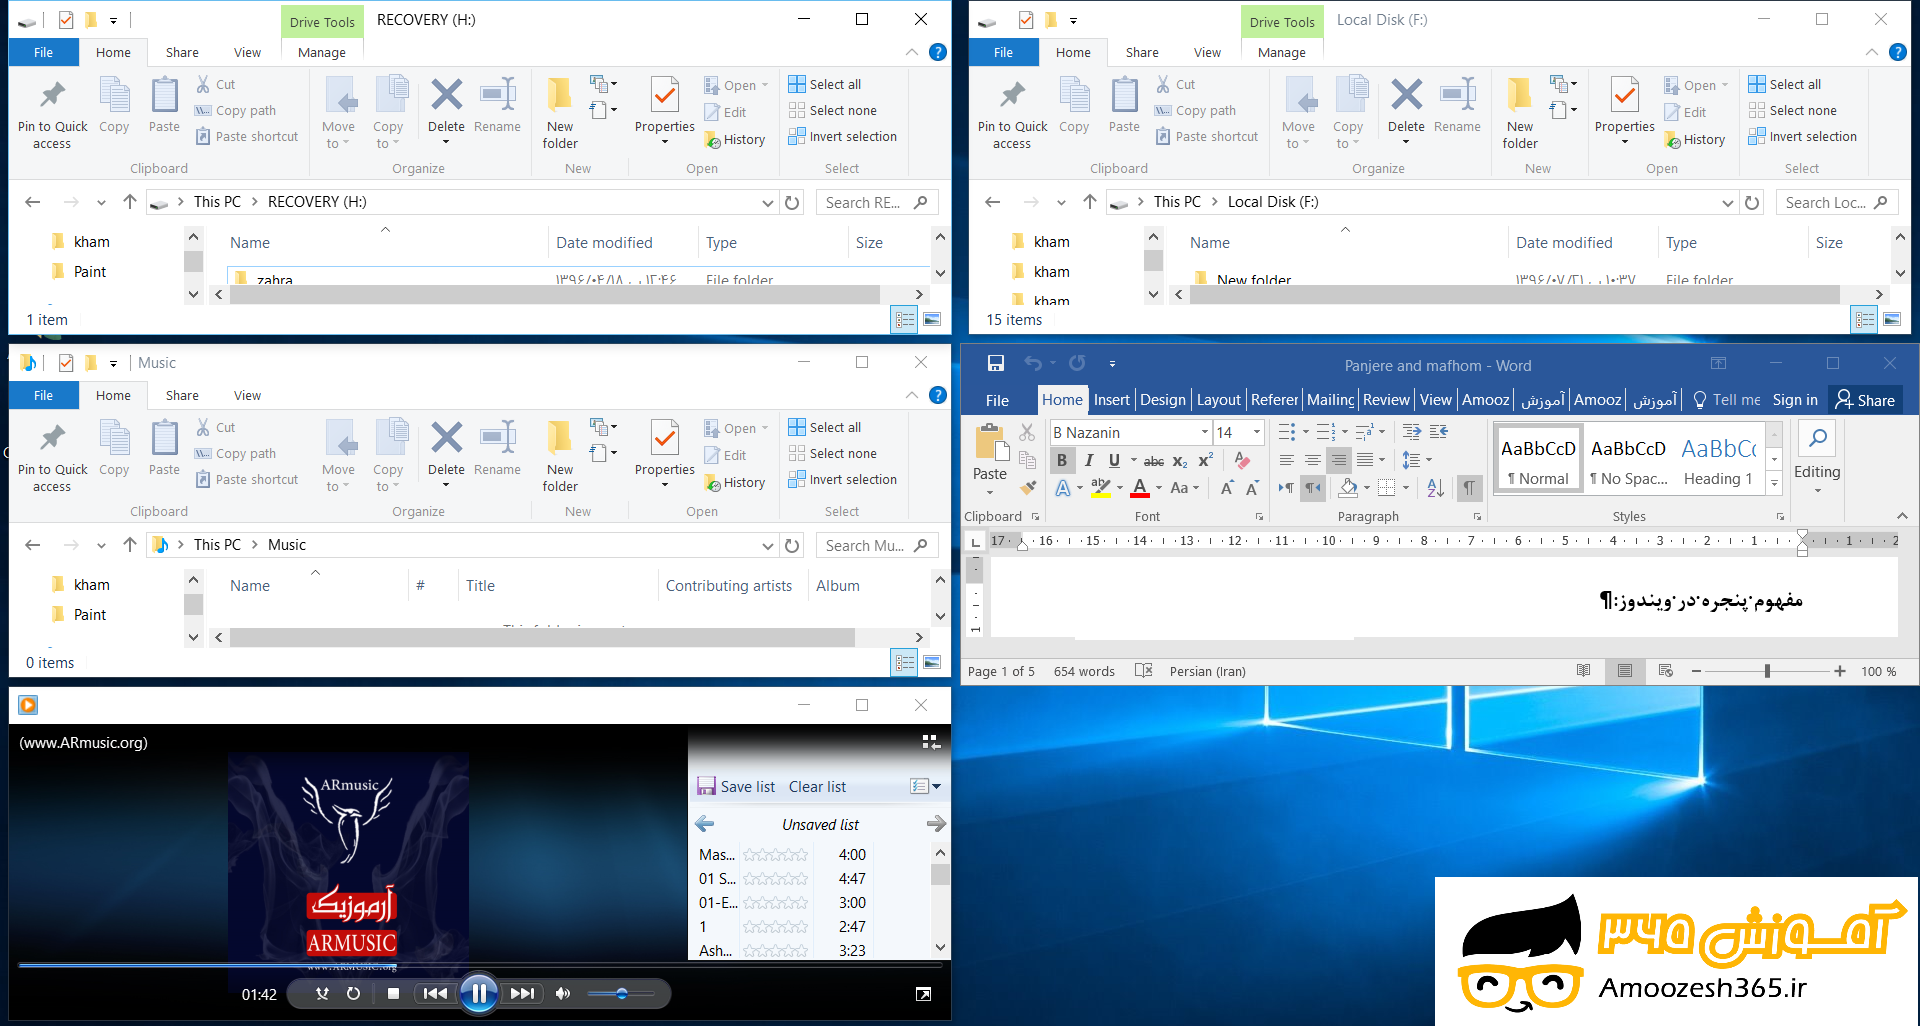Viewport: 1920px width, 1026px height.
Task: Click Clear list in media player
Action: click(x=817, y=787)
